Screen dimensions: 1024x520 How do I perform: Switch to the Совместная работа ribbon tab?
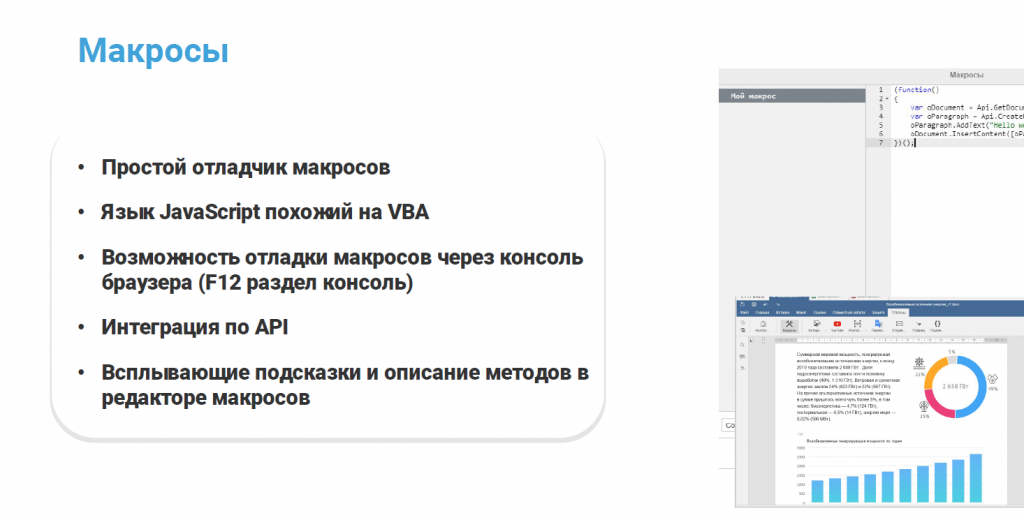coord(849,312)
